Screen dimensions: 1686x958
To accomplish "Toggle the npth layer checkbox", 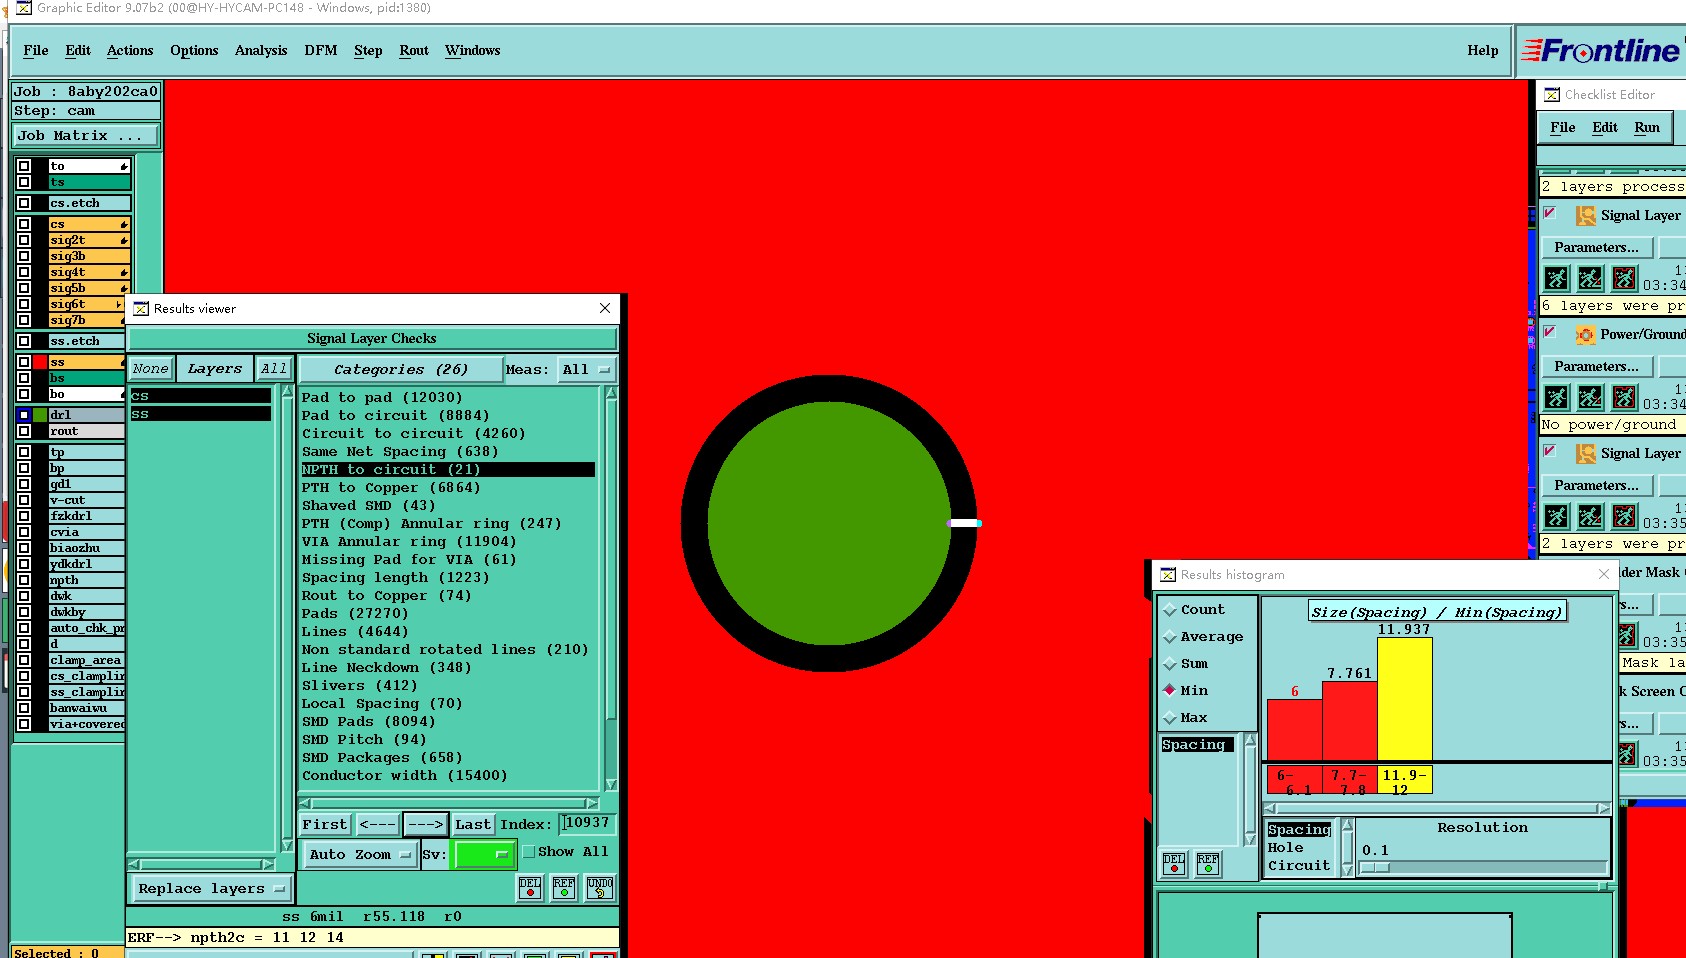I will [24, 580].
